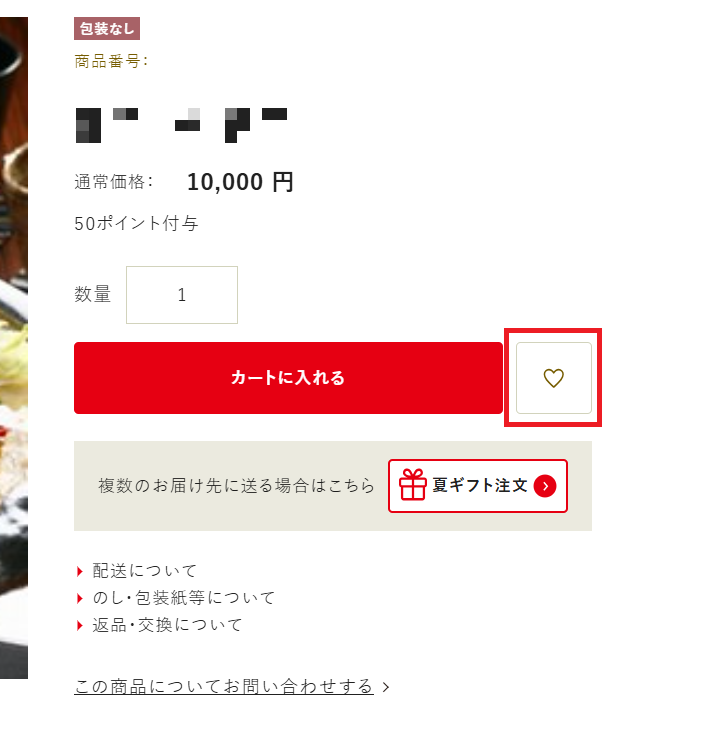Focus the 数量 quantity field
This screenshot has height=742, width=722.
click(x=182, y=295)
